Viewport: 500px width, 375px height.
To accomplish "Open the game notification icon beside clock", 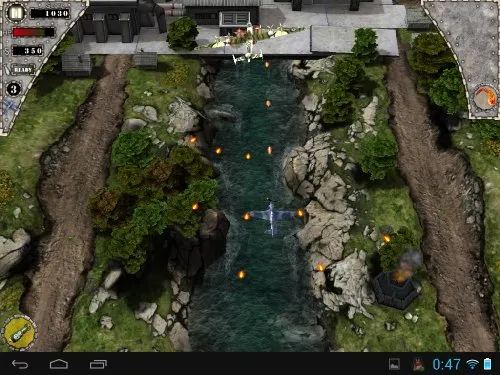I will pos(418,364).
